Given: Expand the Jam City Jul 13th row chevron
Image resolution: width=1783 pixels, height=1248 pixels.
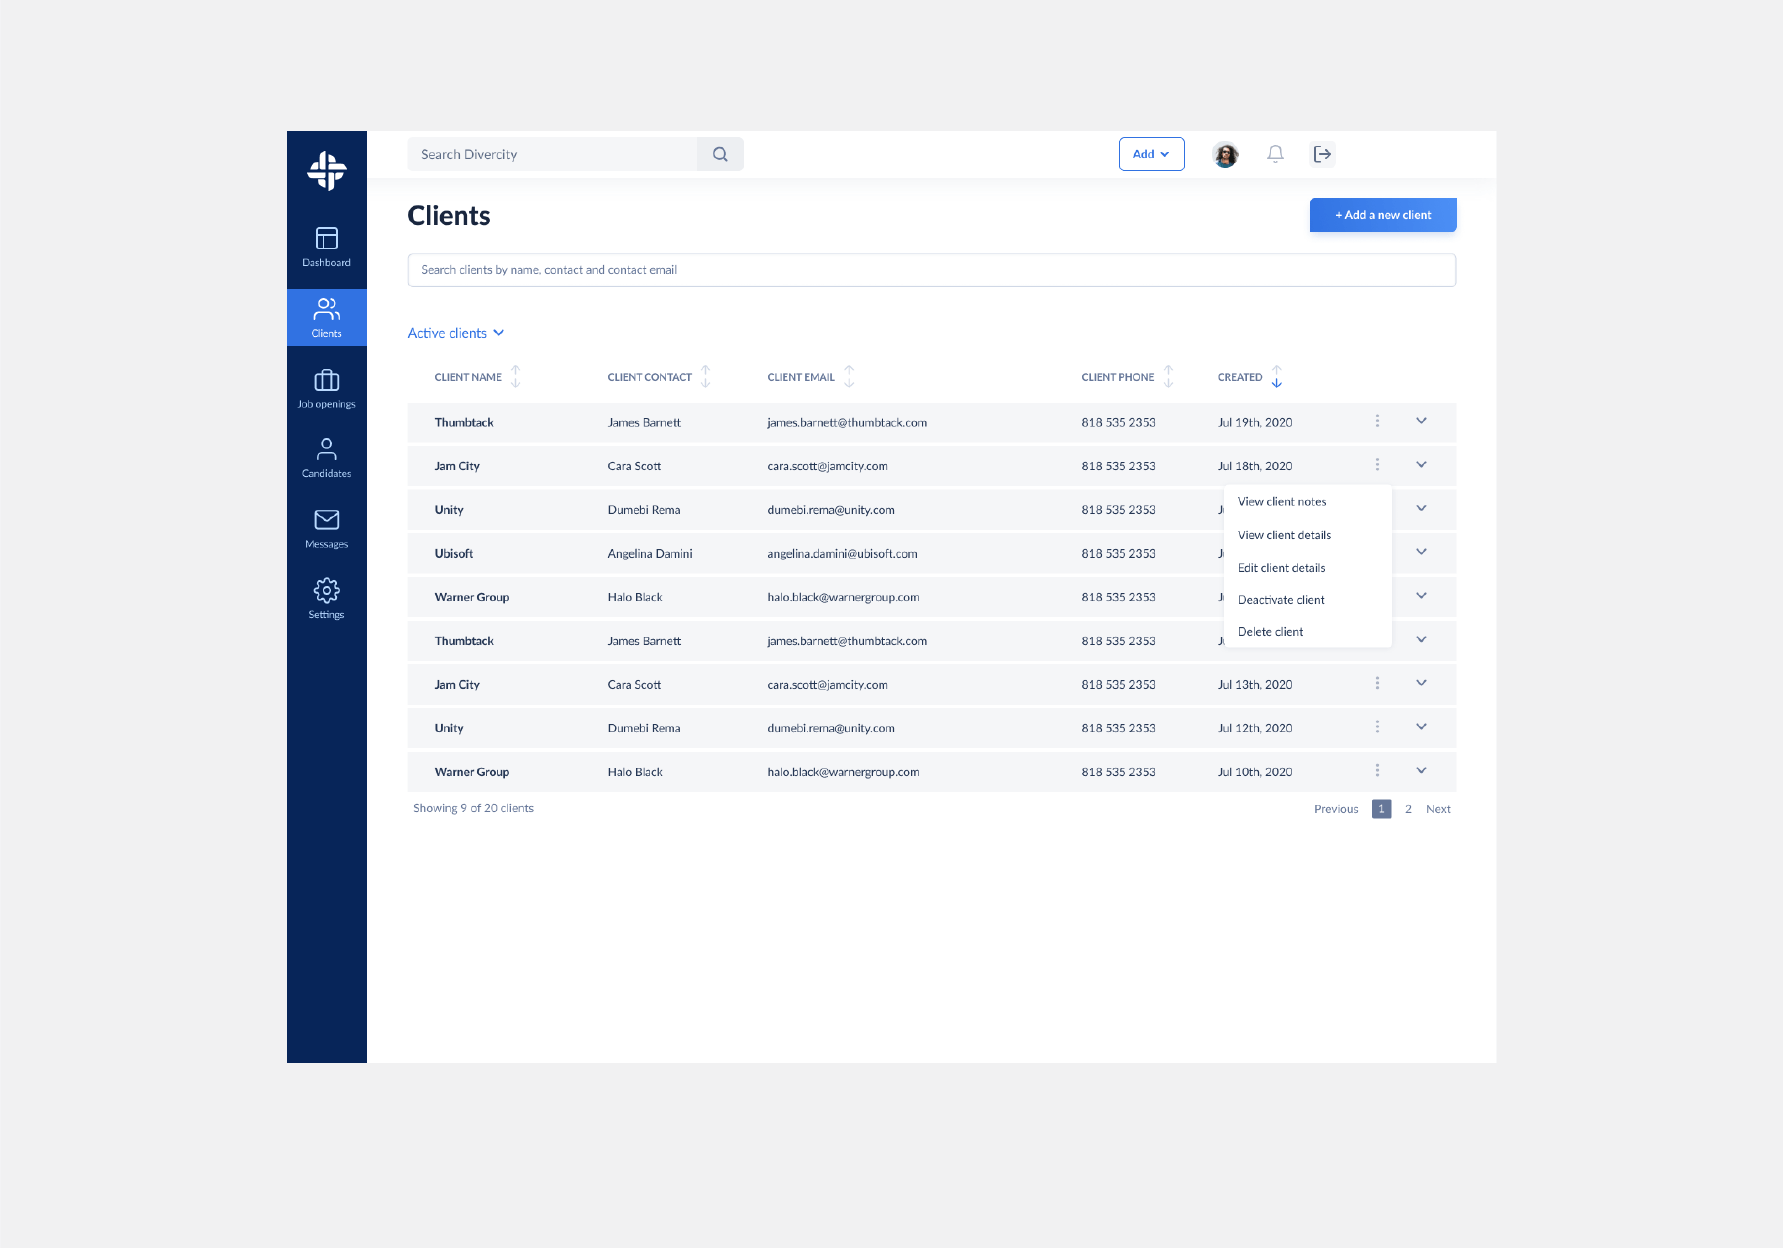Looking at the screenshot, I should click(1421, 683).
